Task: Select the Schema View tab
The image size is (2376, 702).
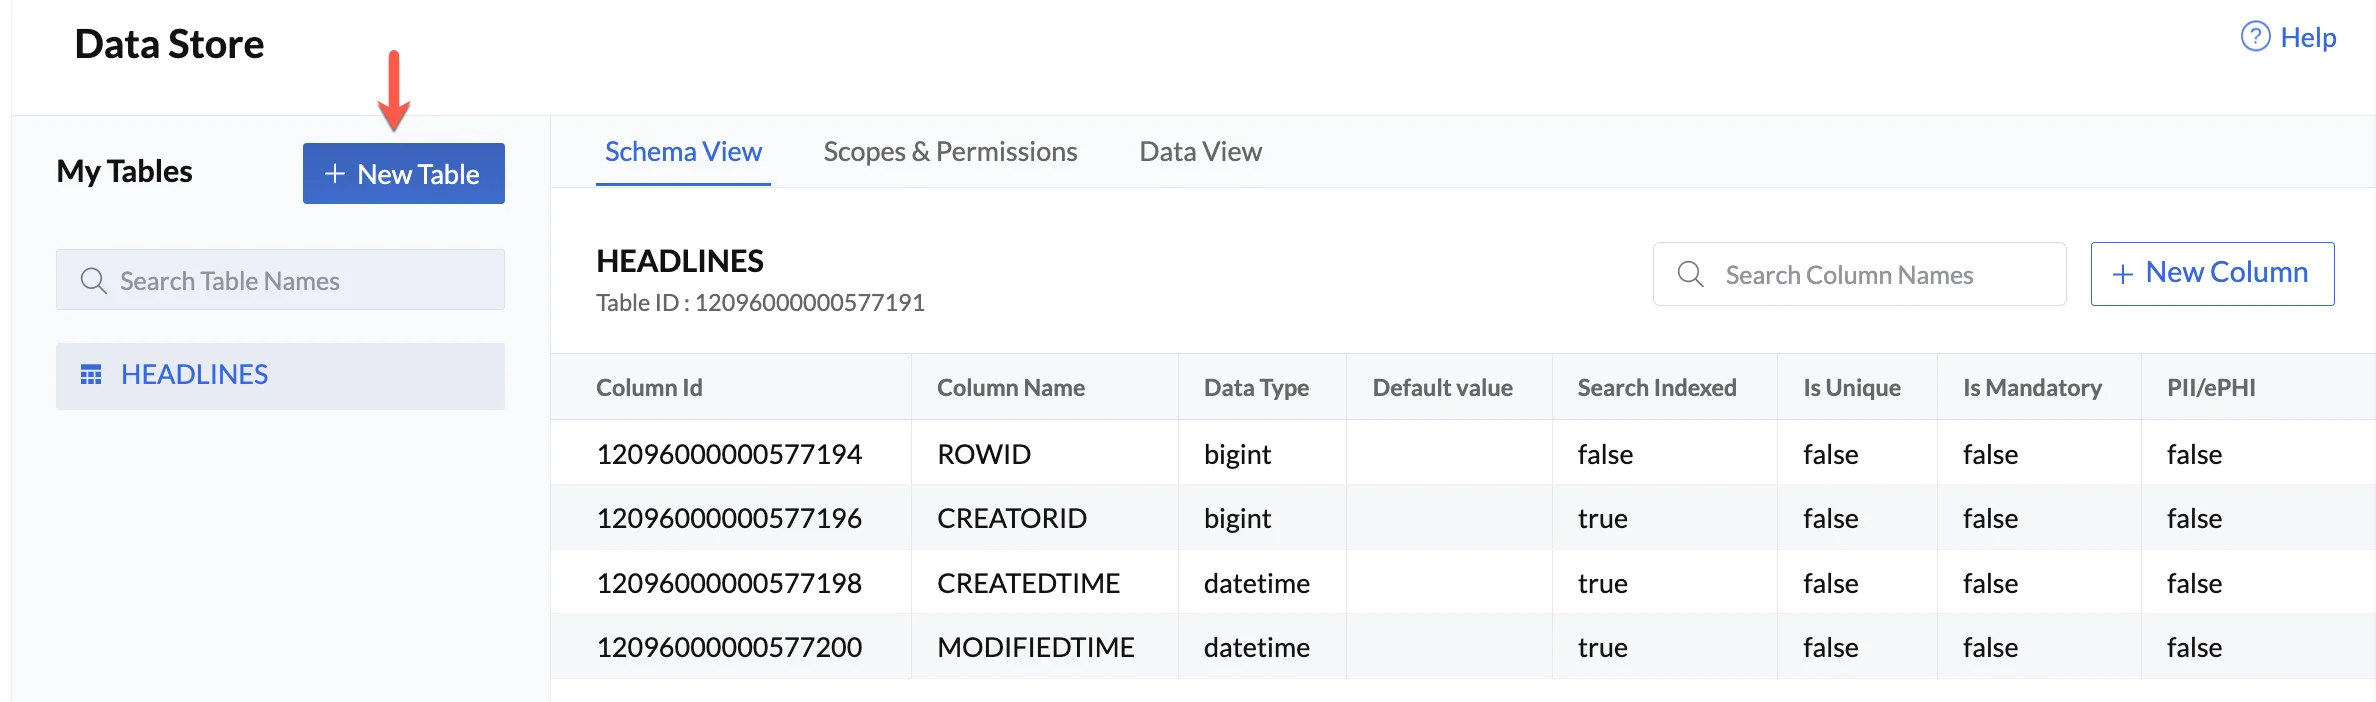Action: 683,152
